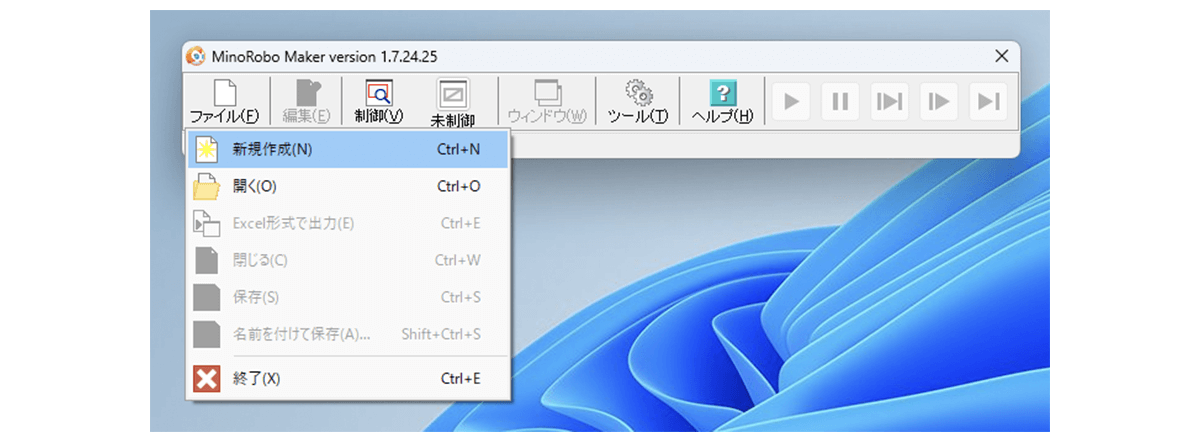Click the MinoRobo Maker app icon in title bar
The width and height of the screenshot is (1200, 442).
(196, 56)
